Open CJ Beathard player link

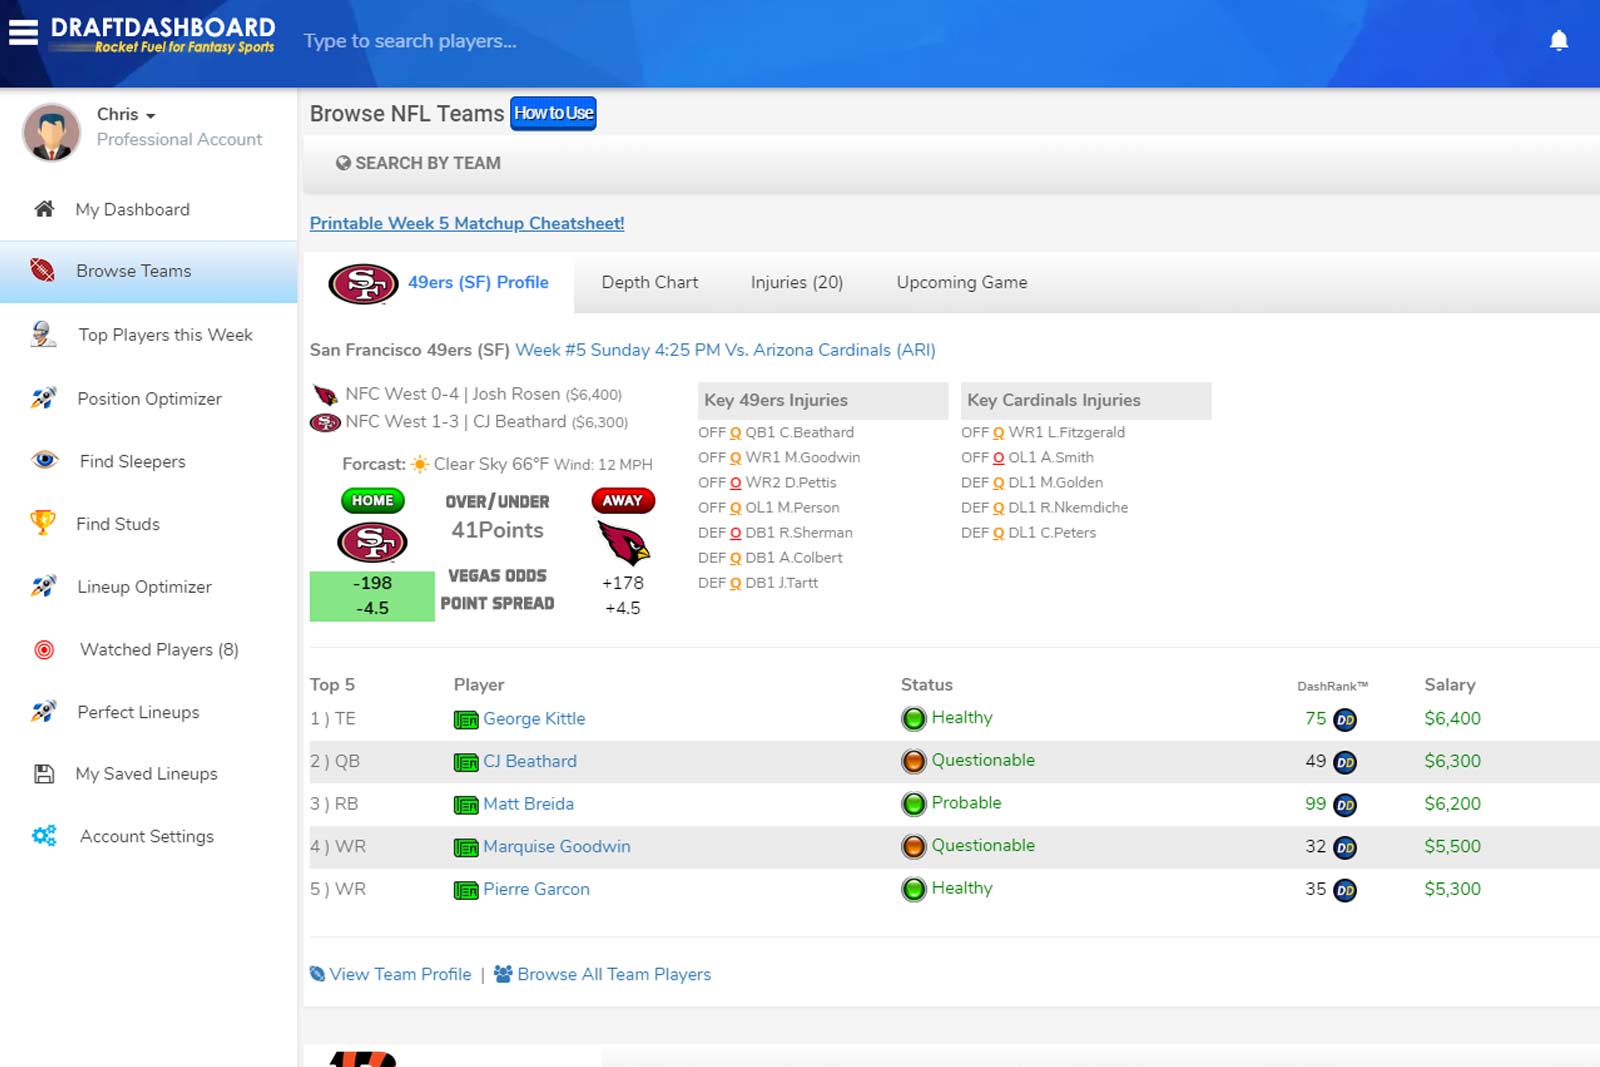[x=530, y=762]
